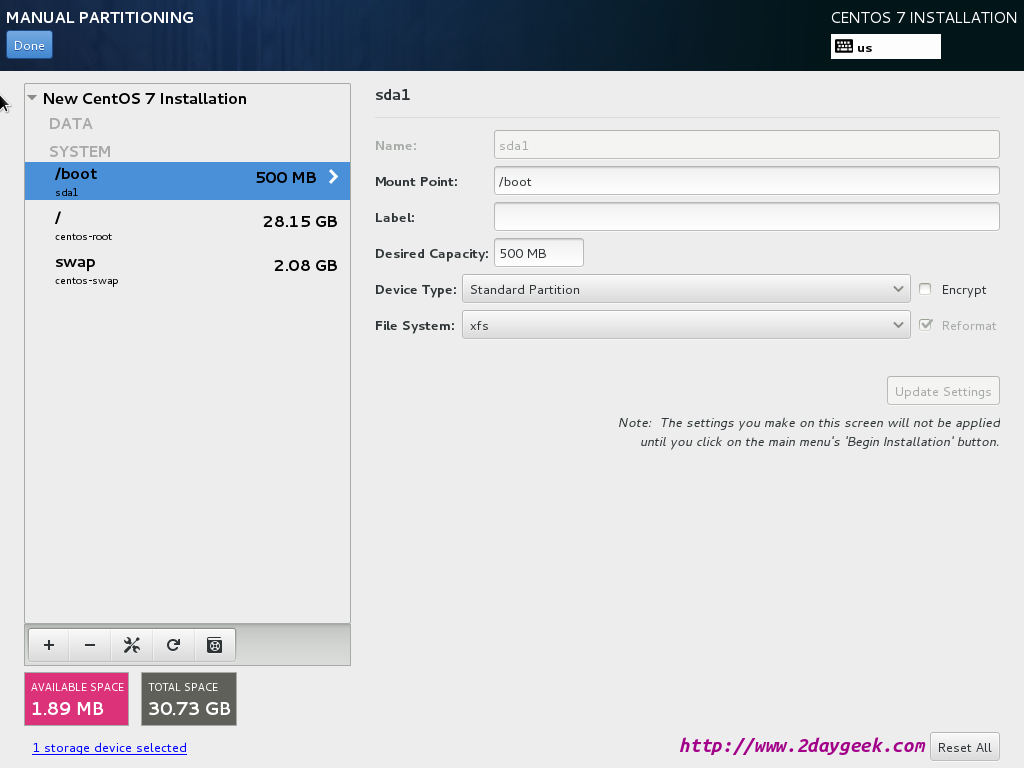Click the sda1 heading in details pane
1024x768 pixels.
(392, 95)
